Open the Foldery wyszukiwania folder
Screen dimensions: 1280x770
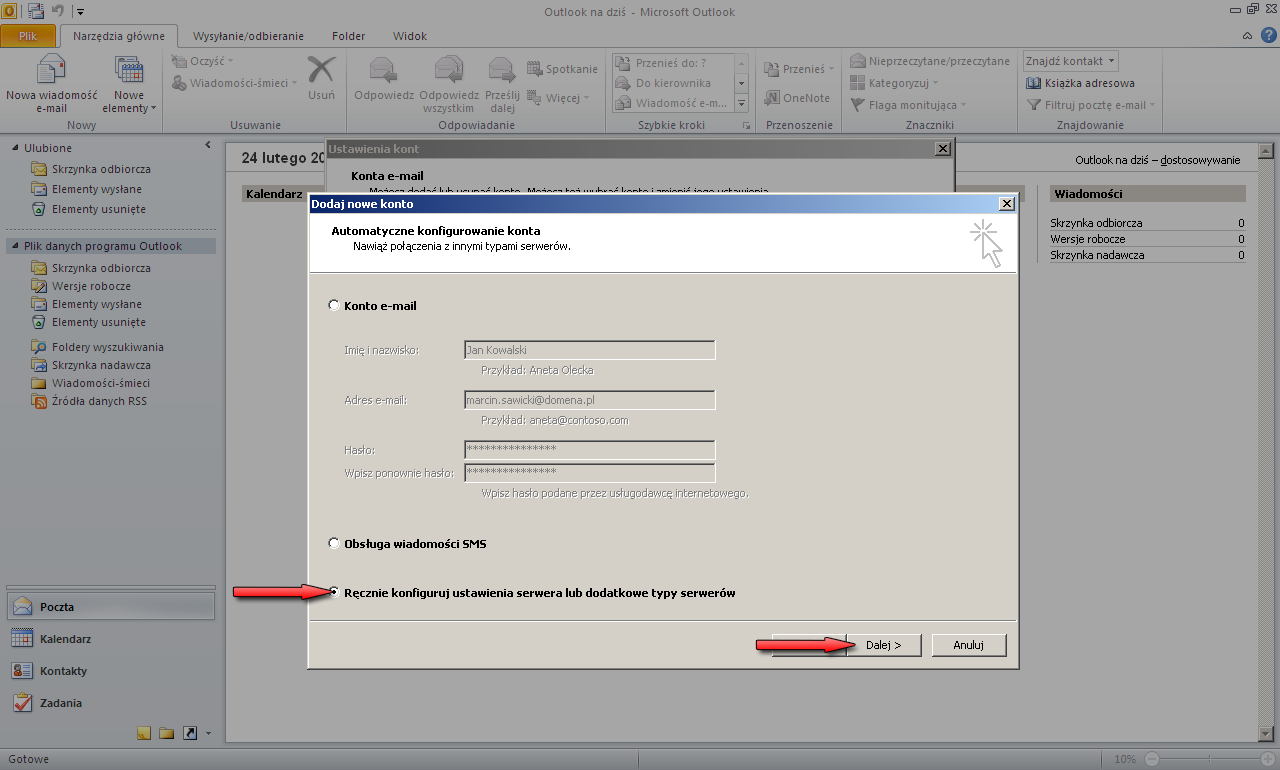[x=107, y=347]
